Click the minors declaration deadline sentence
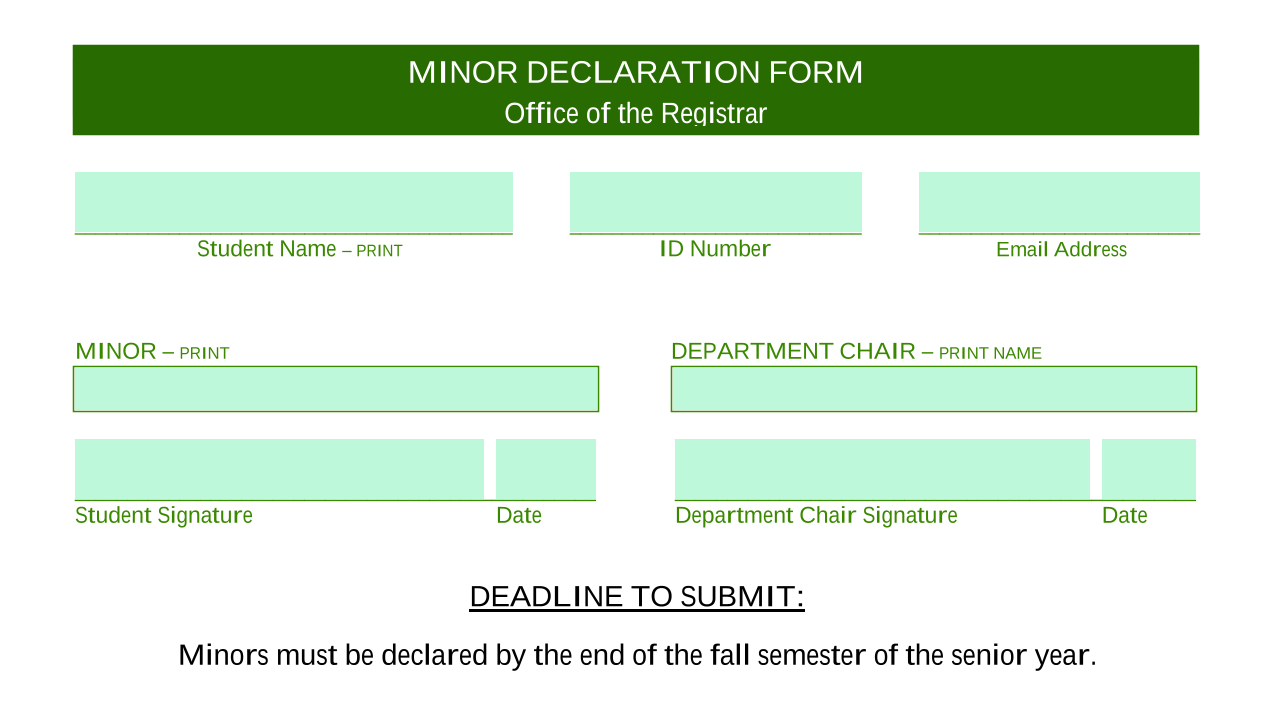1275x706 pixels. (637, 656)
